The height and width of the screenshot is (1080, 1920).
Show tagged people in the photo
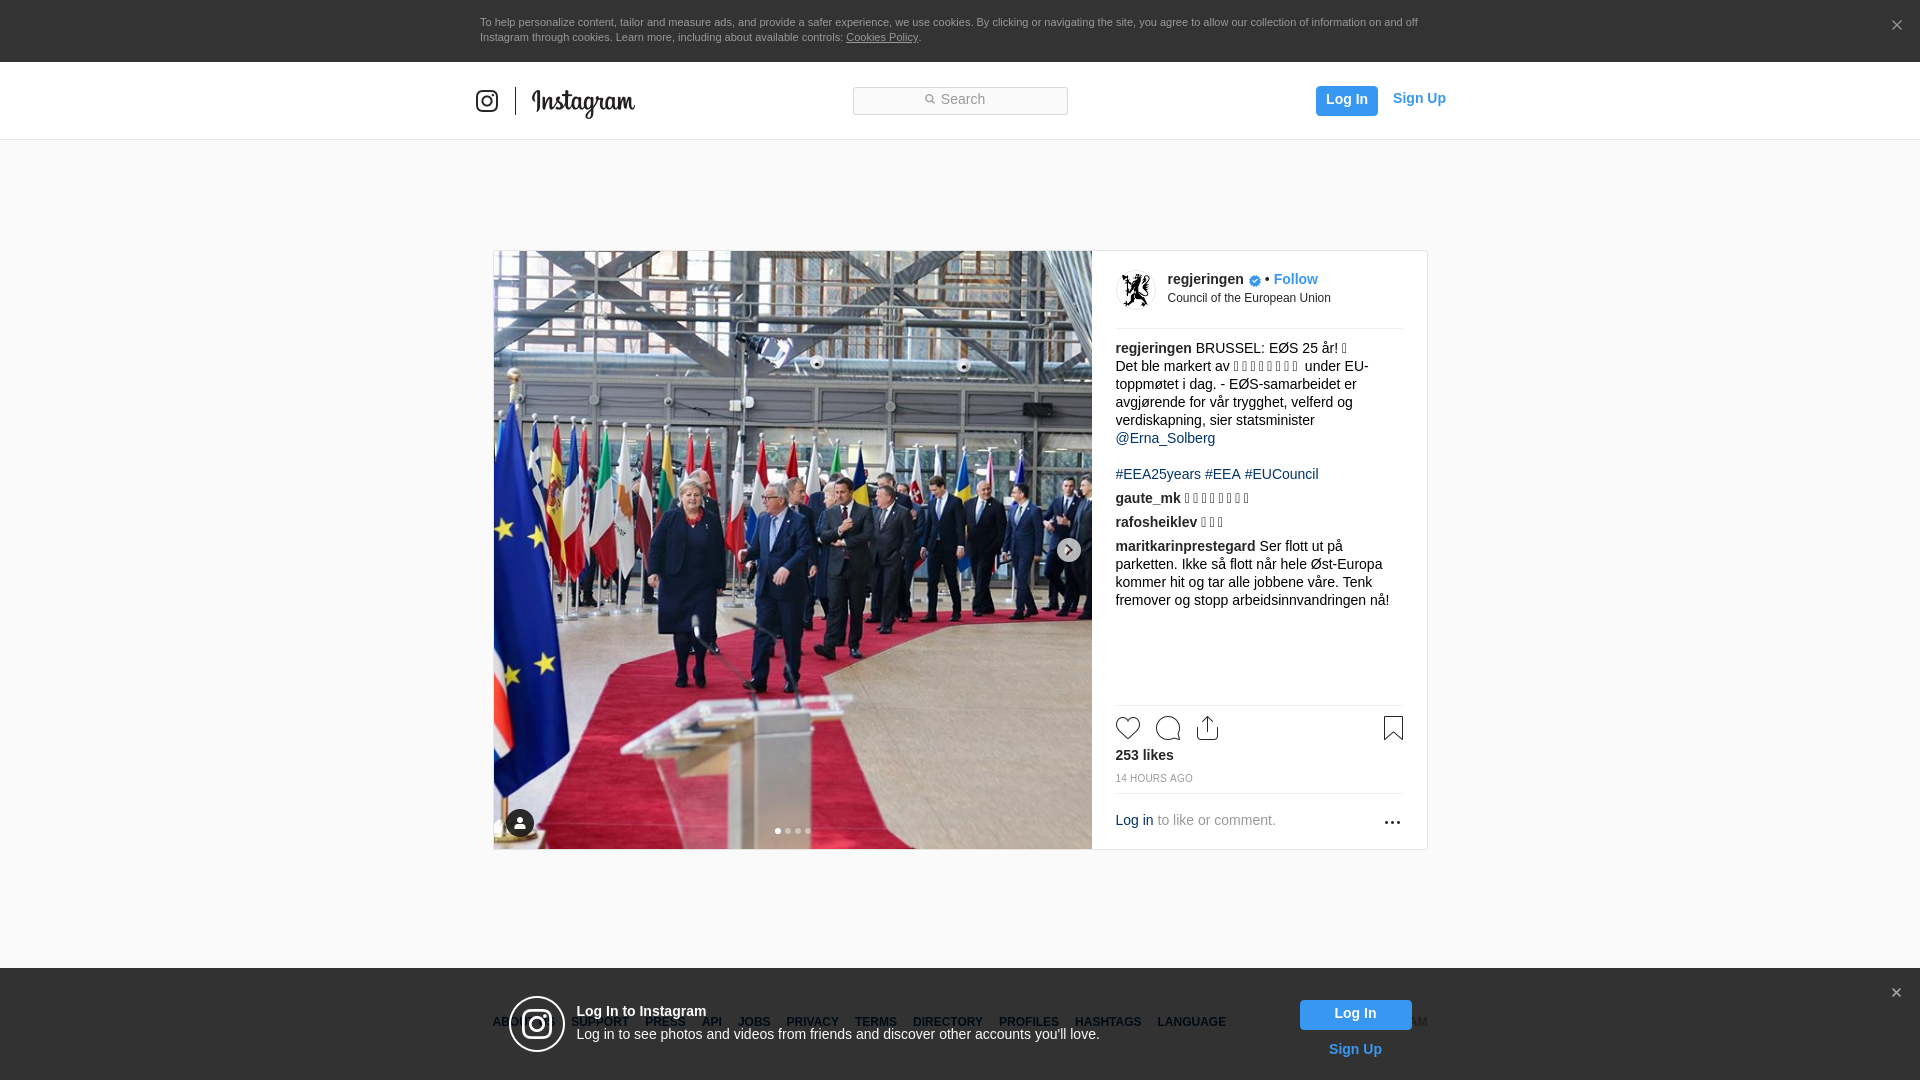tap(520, 823)
